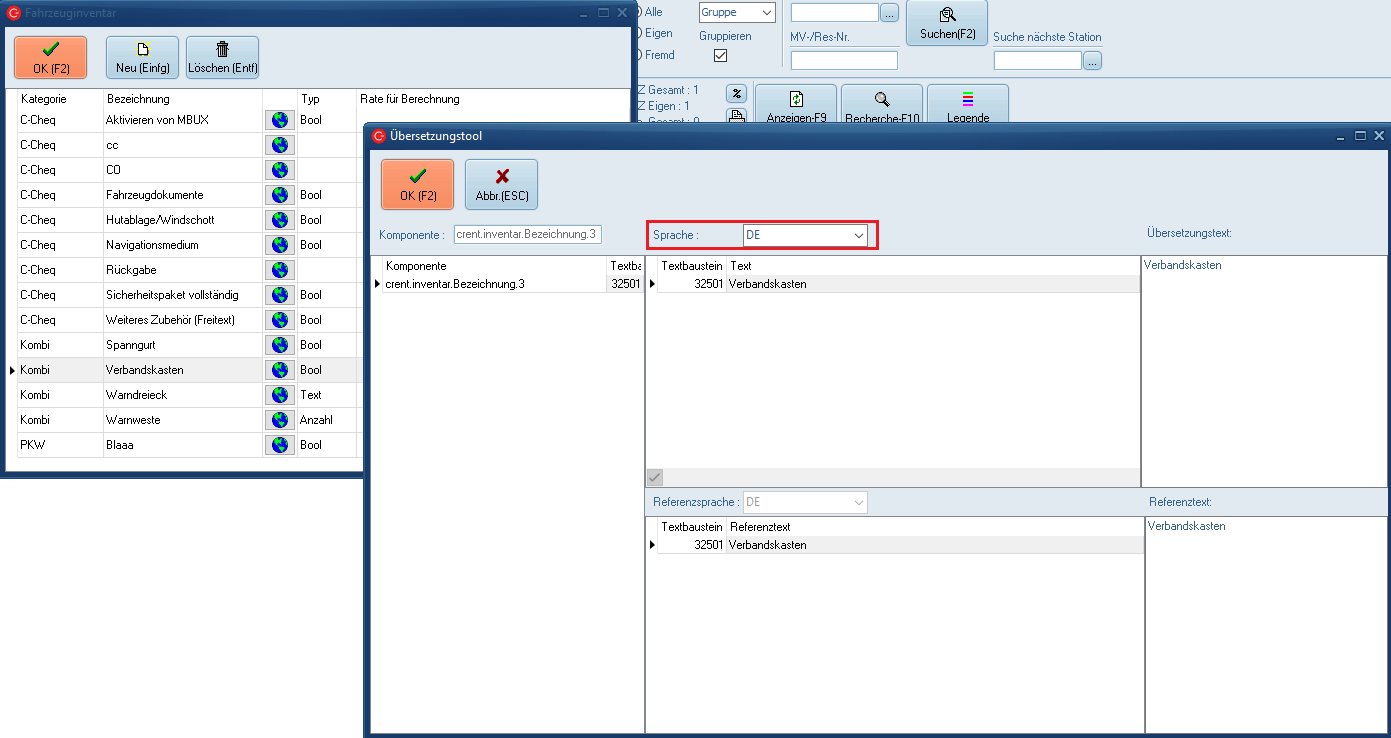The image size is (1391, 738).
Task: Select Referenztext cell Verbandskasten in the lower grid
Action: (x=935, y=545)
